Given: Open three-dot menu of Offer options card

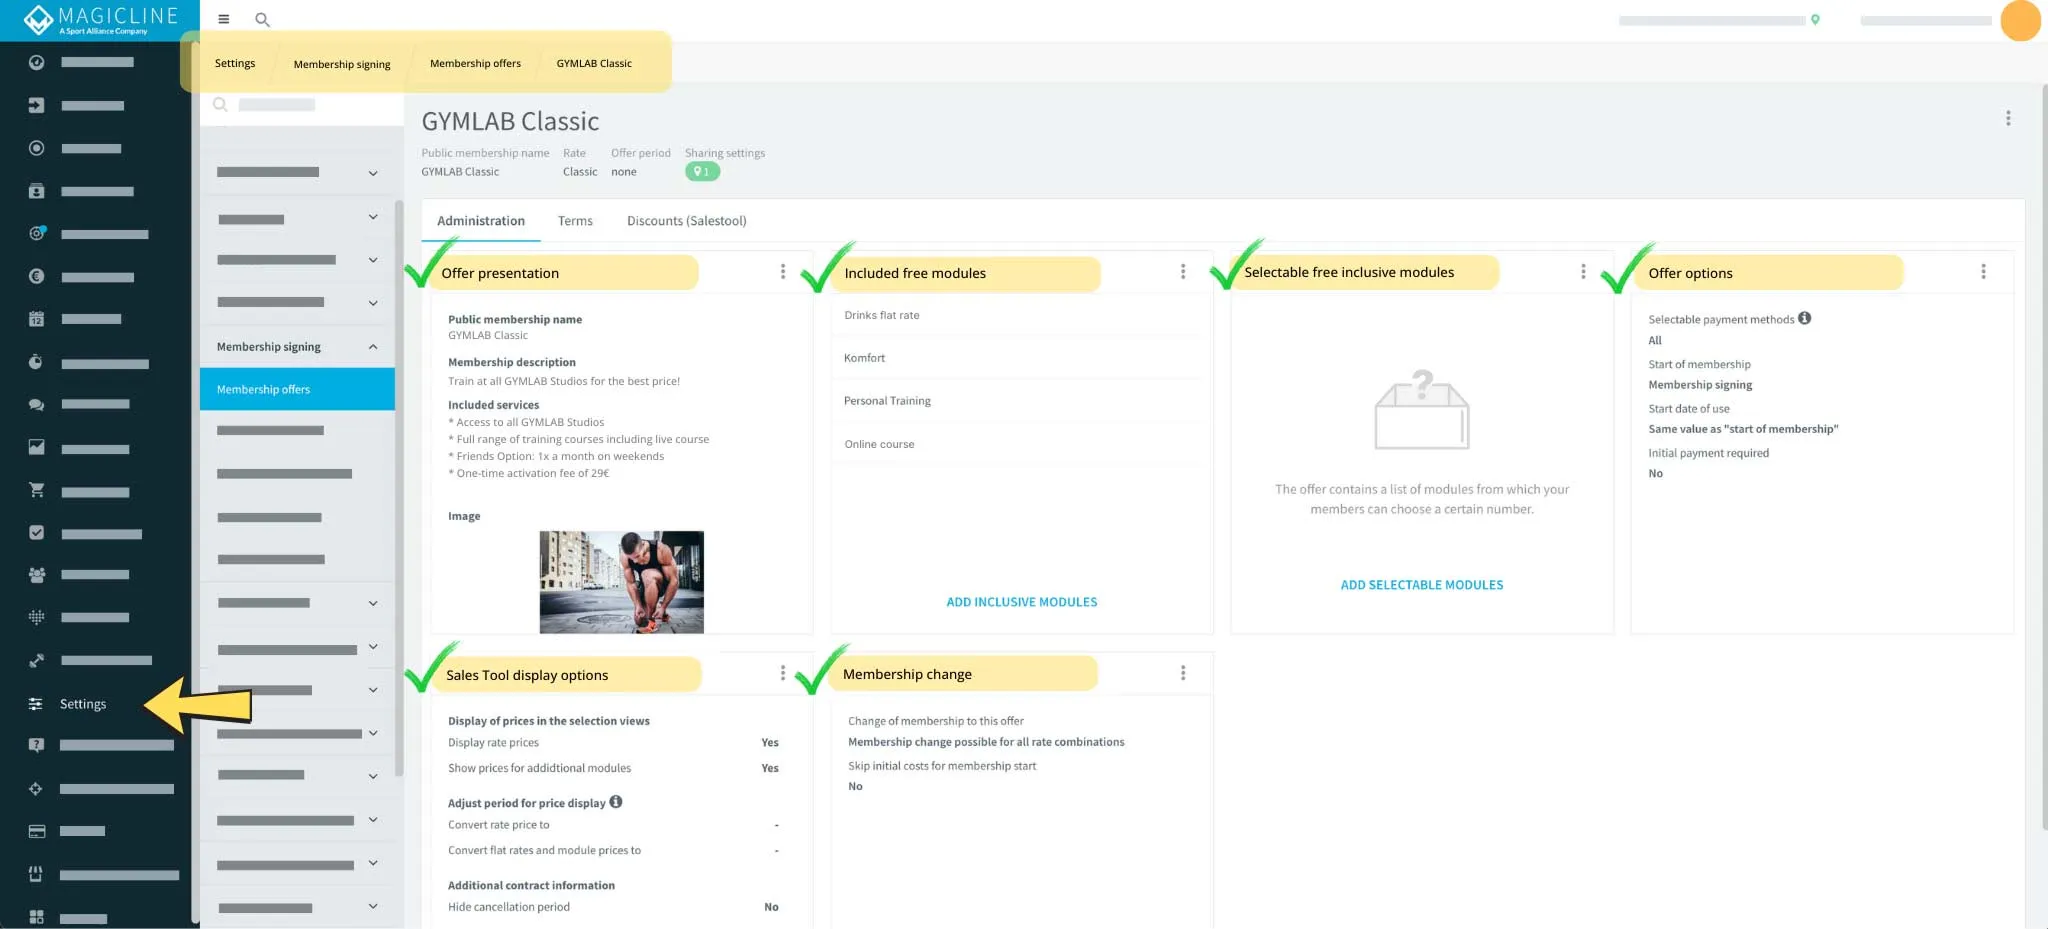Looking at the screenshot, I should 1984,272.
